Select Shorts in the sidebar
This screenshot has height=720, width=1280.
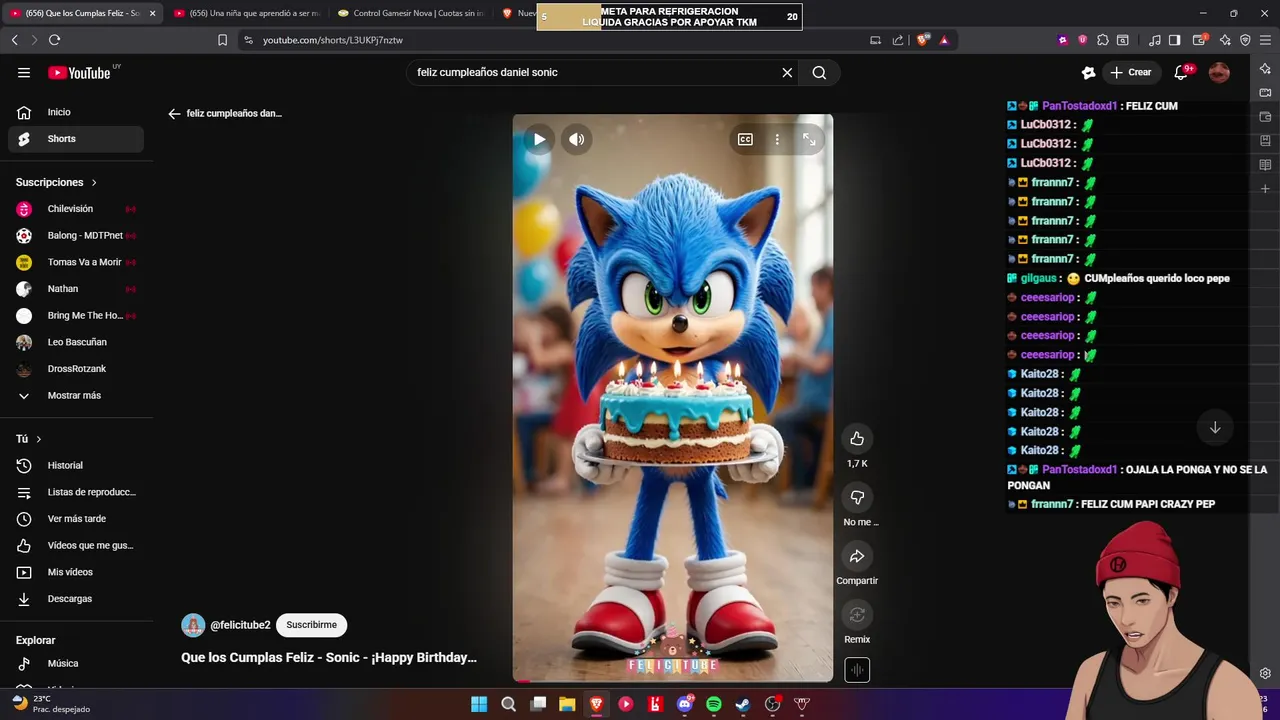[x=76, y=139]
